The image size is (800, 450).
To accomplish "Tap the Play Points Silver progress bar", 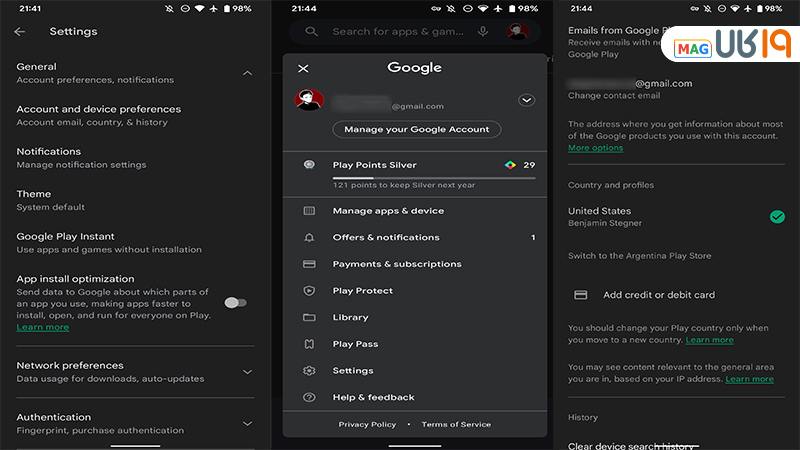I will click(x=433, y=177).
